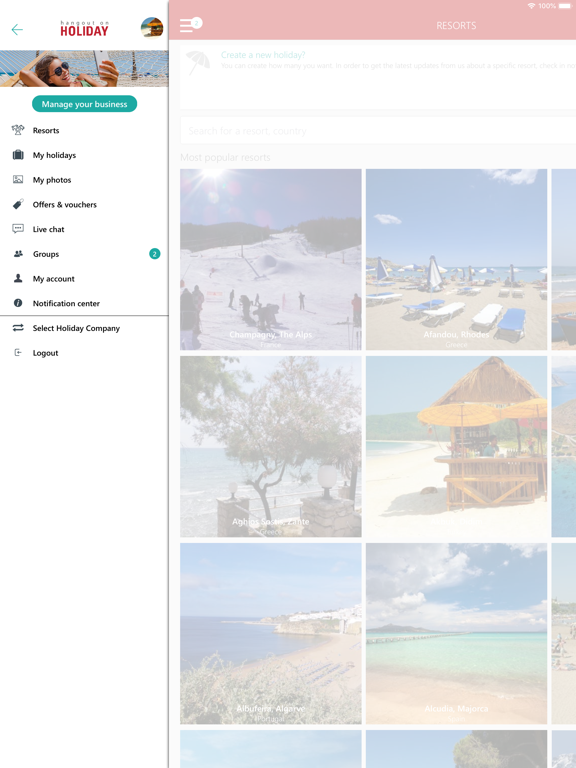Click the Hangout on Holiday logo
Viewport: 576px width, 768px height.
click(84, 29)
